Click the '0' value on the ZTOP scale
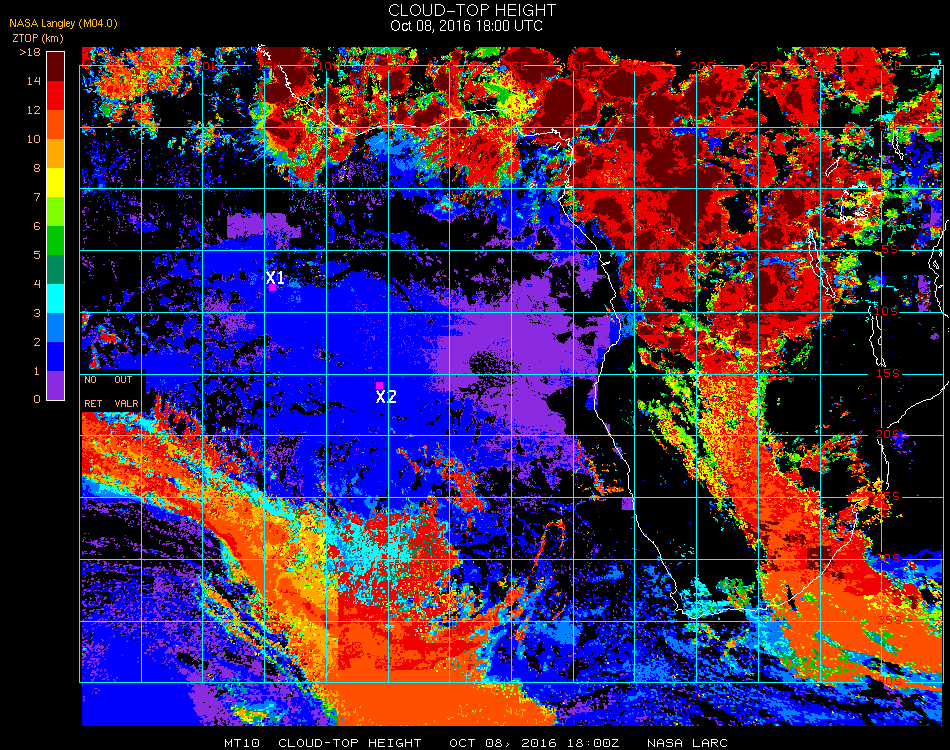 (37, 399)
